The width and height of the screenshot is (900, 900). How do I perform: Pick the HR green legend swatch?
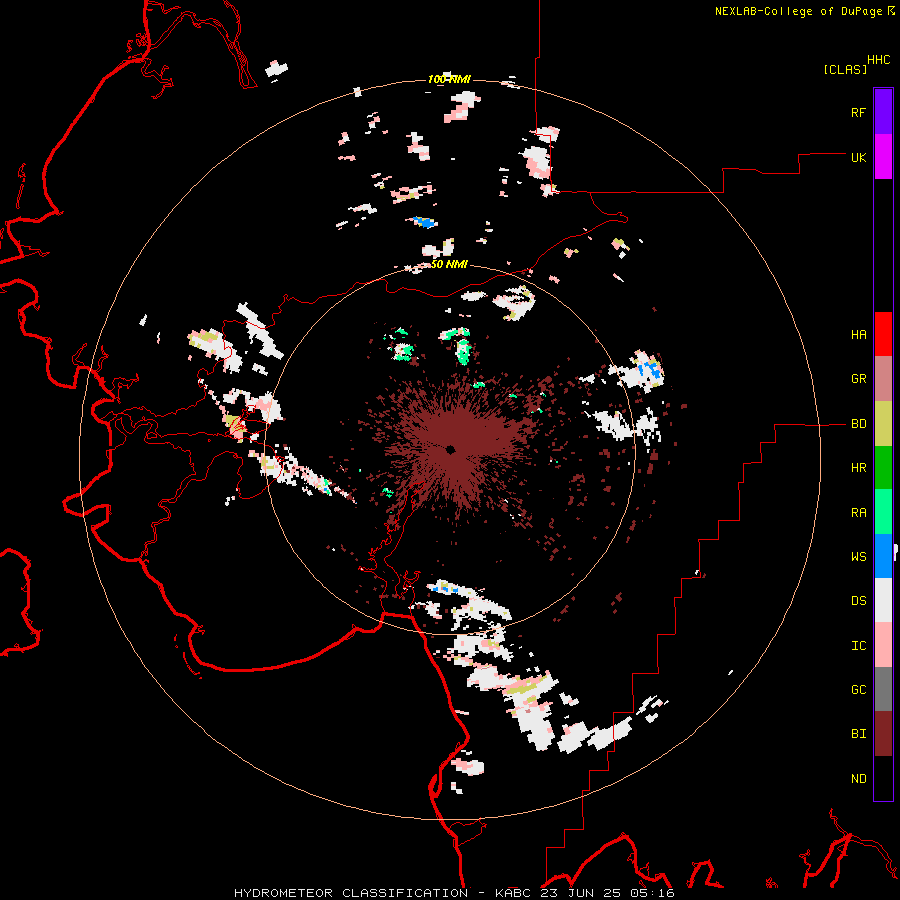click(x=883, y=468)
